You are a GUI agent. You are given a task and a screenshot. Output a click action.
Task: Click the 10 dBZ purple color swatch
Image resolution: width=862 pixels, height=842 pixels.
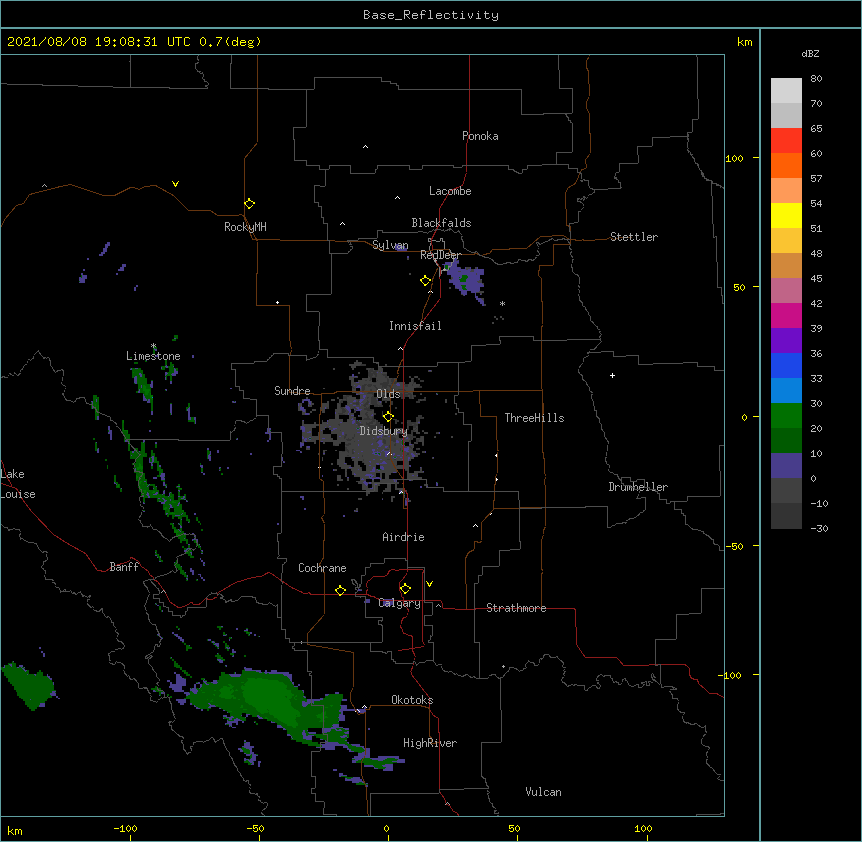786,466
